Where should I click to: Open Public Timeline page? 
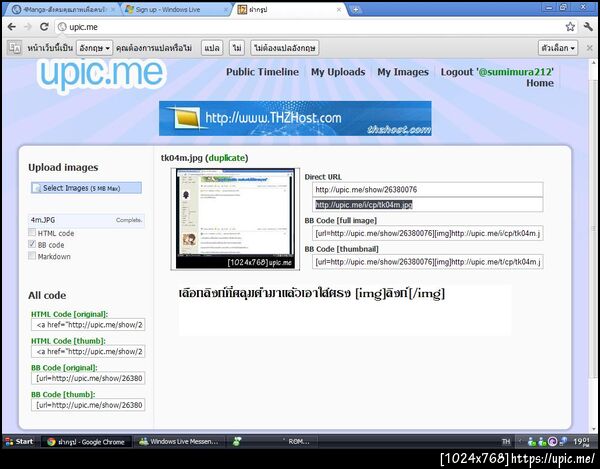(x=262, y=72)
